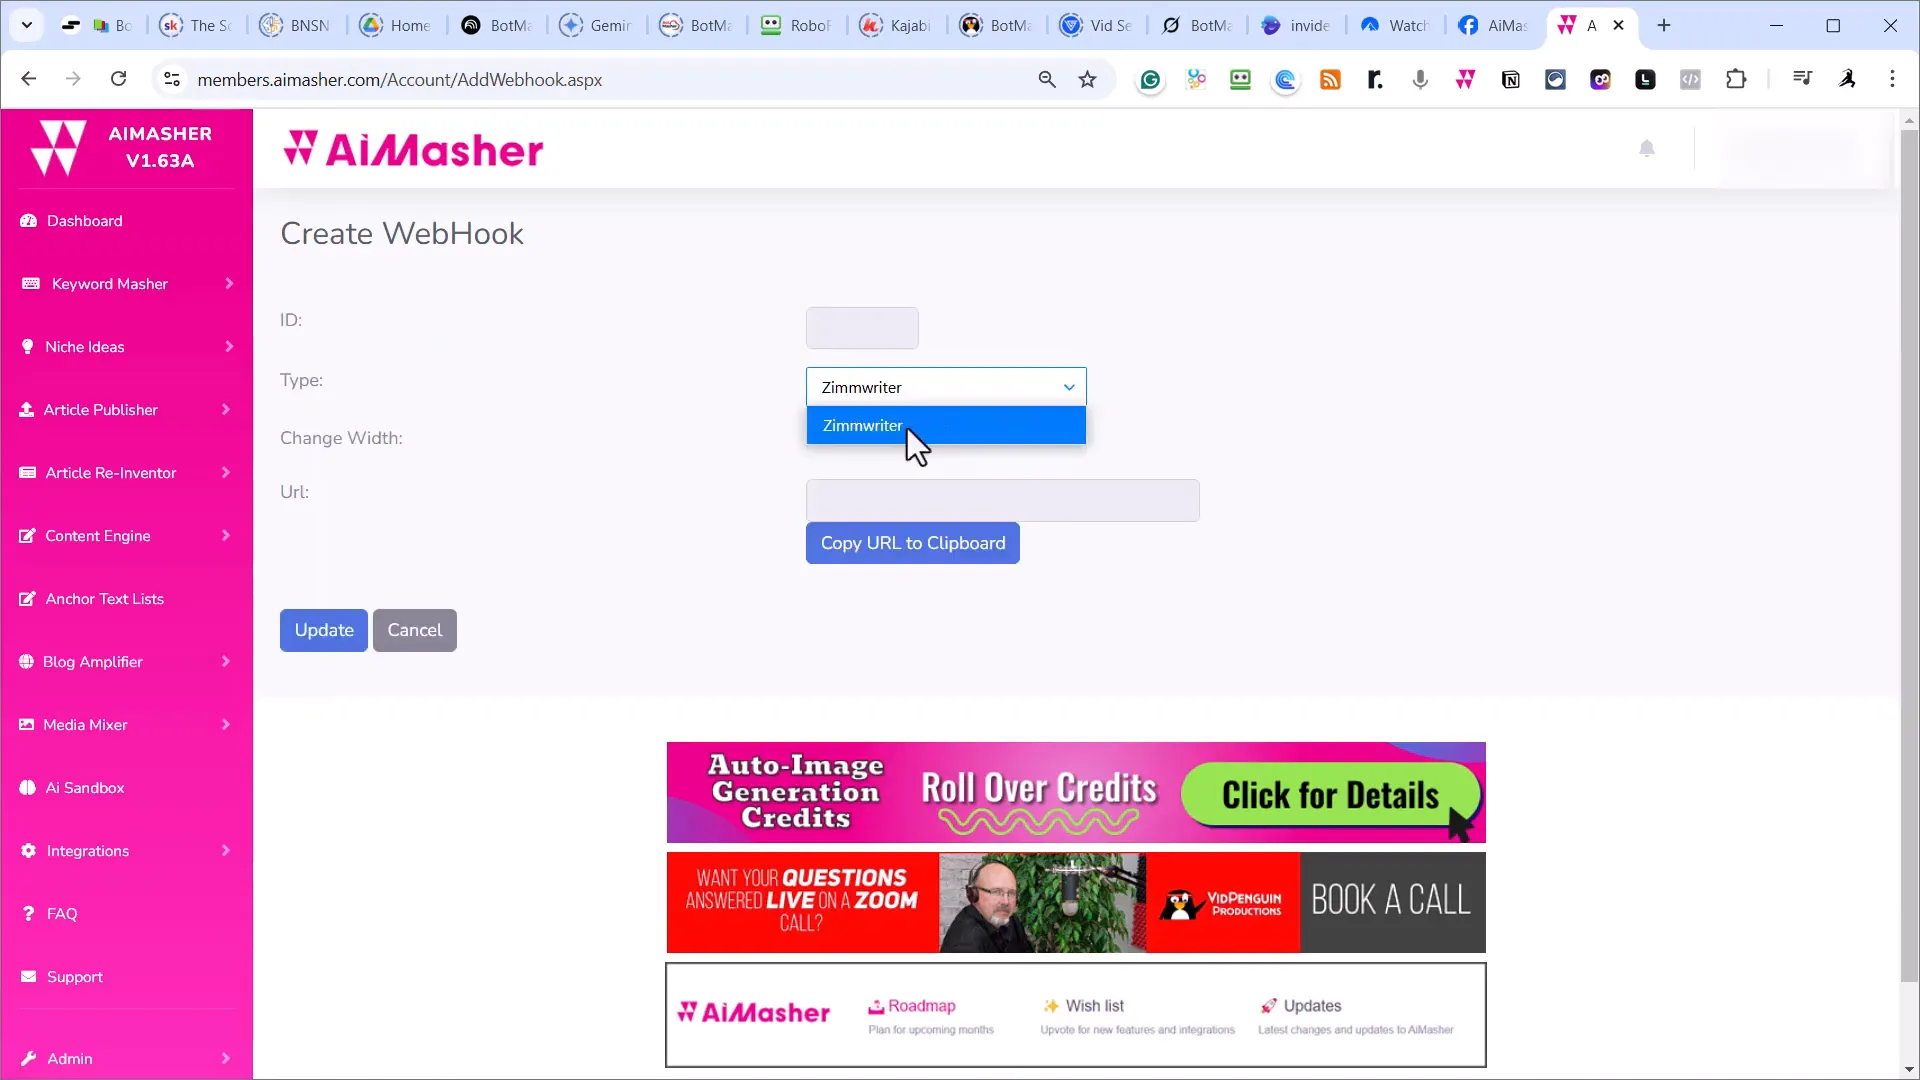Click the Integrations gear icon
This screenshot has height=1080, width=1920.
(28, 851)
